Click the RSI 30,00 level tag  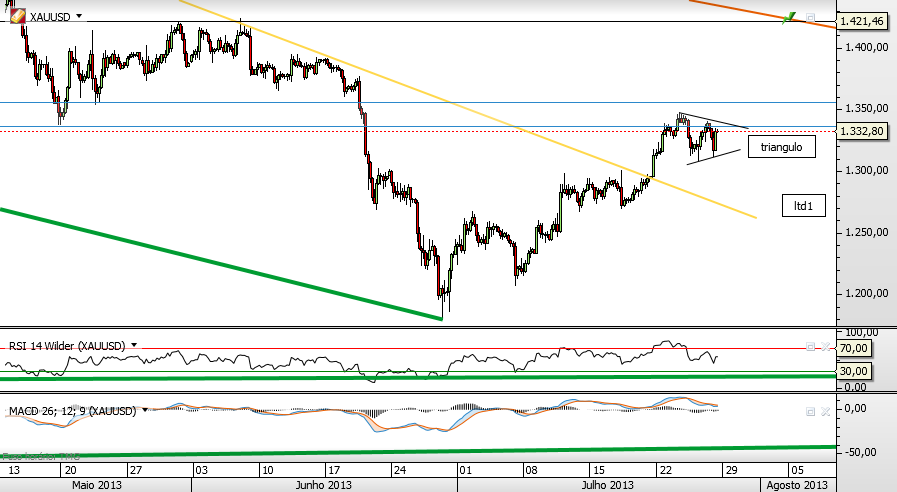[854, 371]
